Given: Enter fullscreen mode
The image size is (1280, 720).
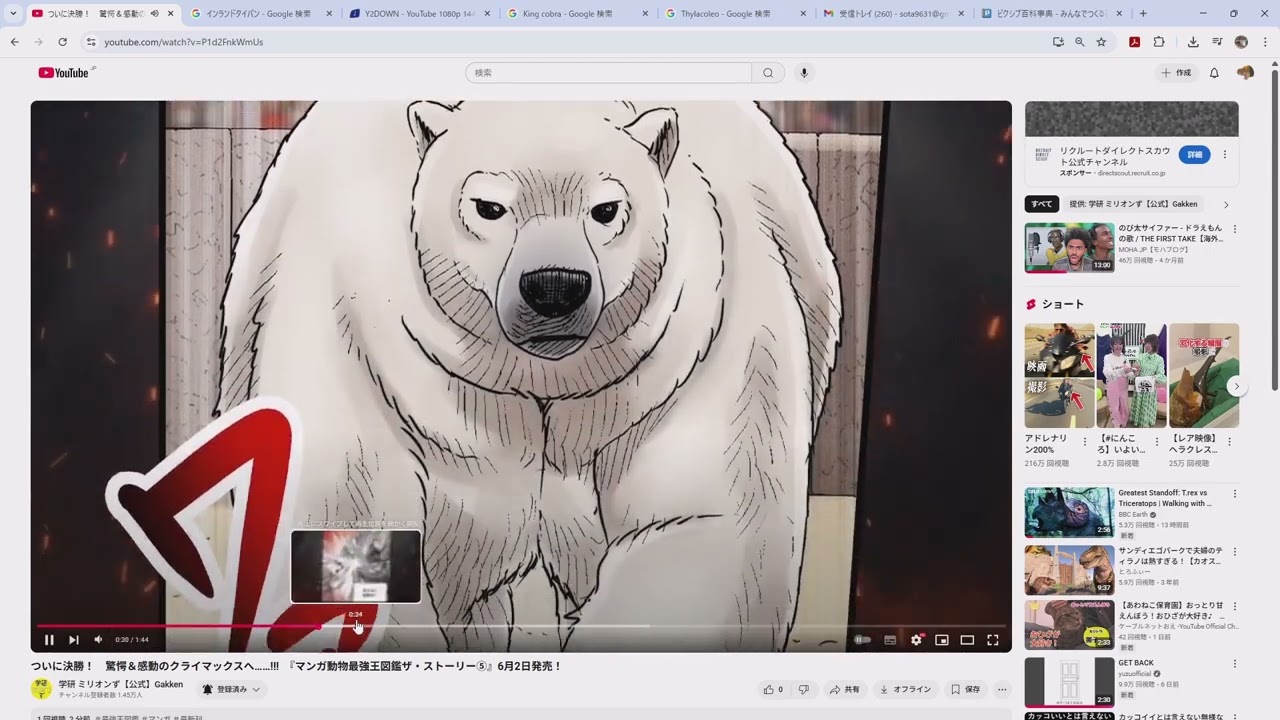Looking at the screenshot, I should pyautogui.click(x=993, y=640).
